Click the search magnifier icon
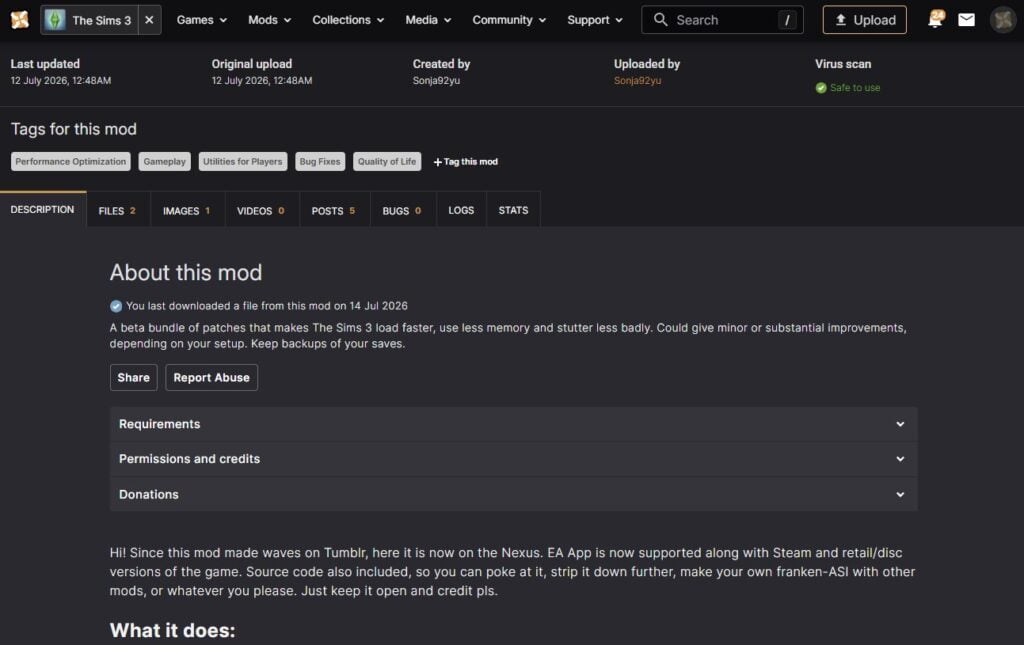 pos(660,20)
